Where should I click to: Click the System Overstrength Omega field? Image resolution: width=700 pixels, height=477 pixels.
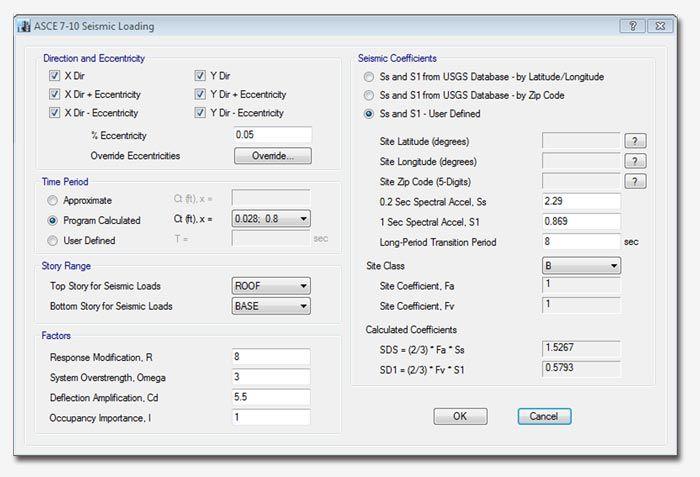tap(271, 377)
